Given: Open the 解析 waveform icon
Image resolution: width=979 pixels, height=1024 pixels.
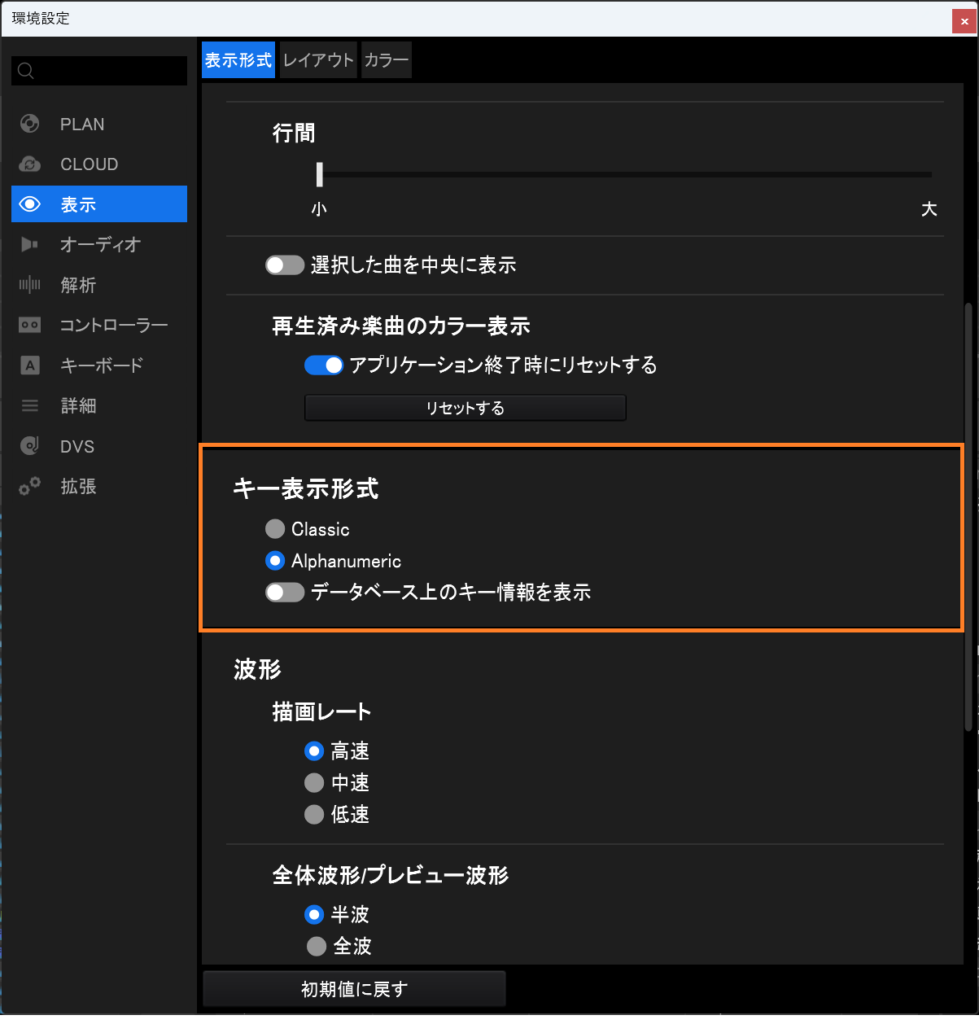Looking at the screenshot, I should coord(30,285).
